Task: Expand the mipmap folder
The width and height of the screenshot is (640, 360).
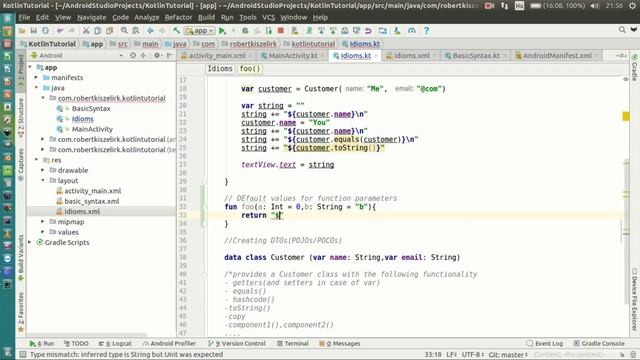Action: 43,221
